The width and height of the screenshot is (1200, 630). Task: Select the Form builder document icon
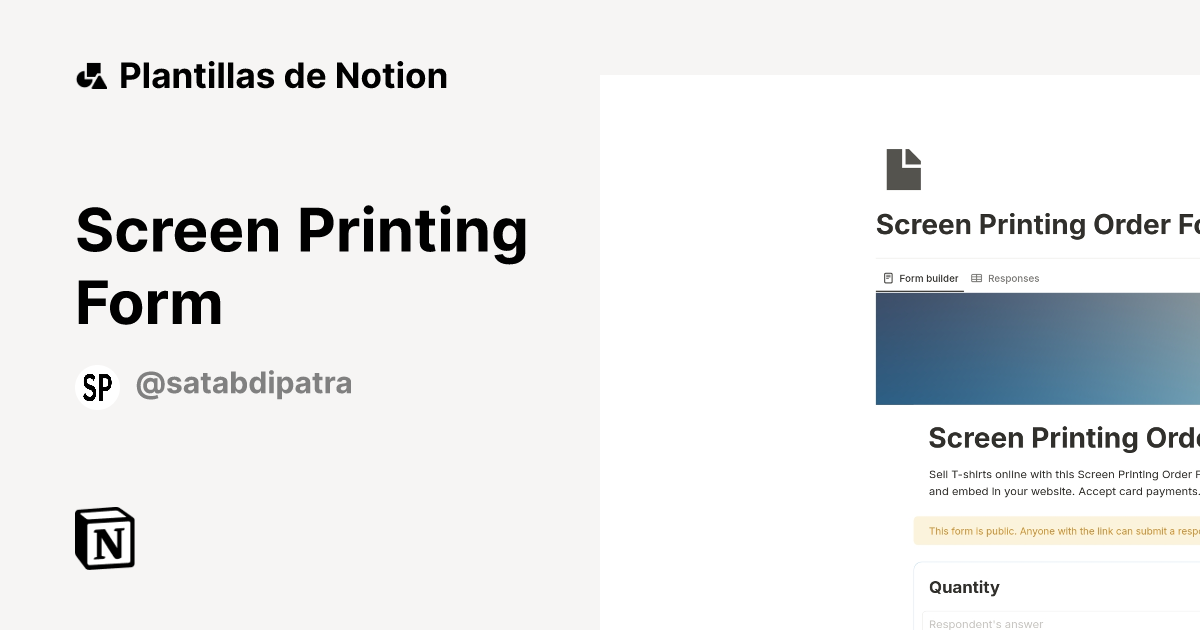tap(888, 278)
